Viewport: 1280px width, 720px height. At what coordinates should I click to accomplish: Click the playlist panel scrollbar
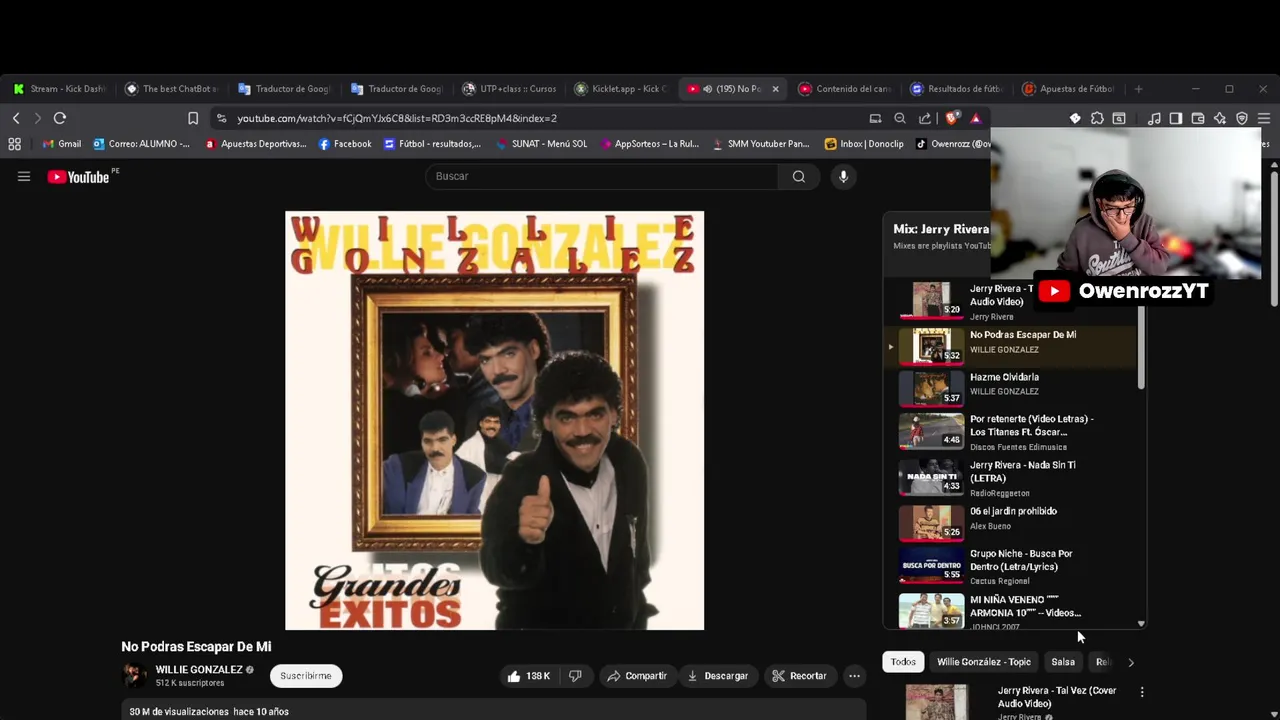click(1141, 348)
